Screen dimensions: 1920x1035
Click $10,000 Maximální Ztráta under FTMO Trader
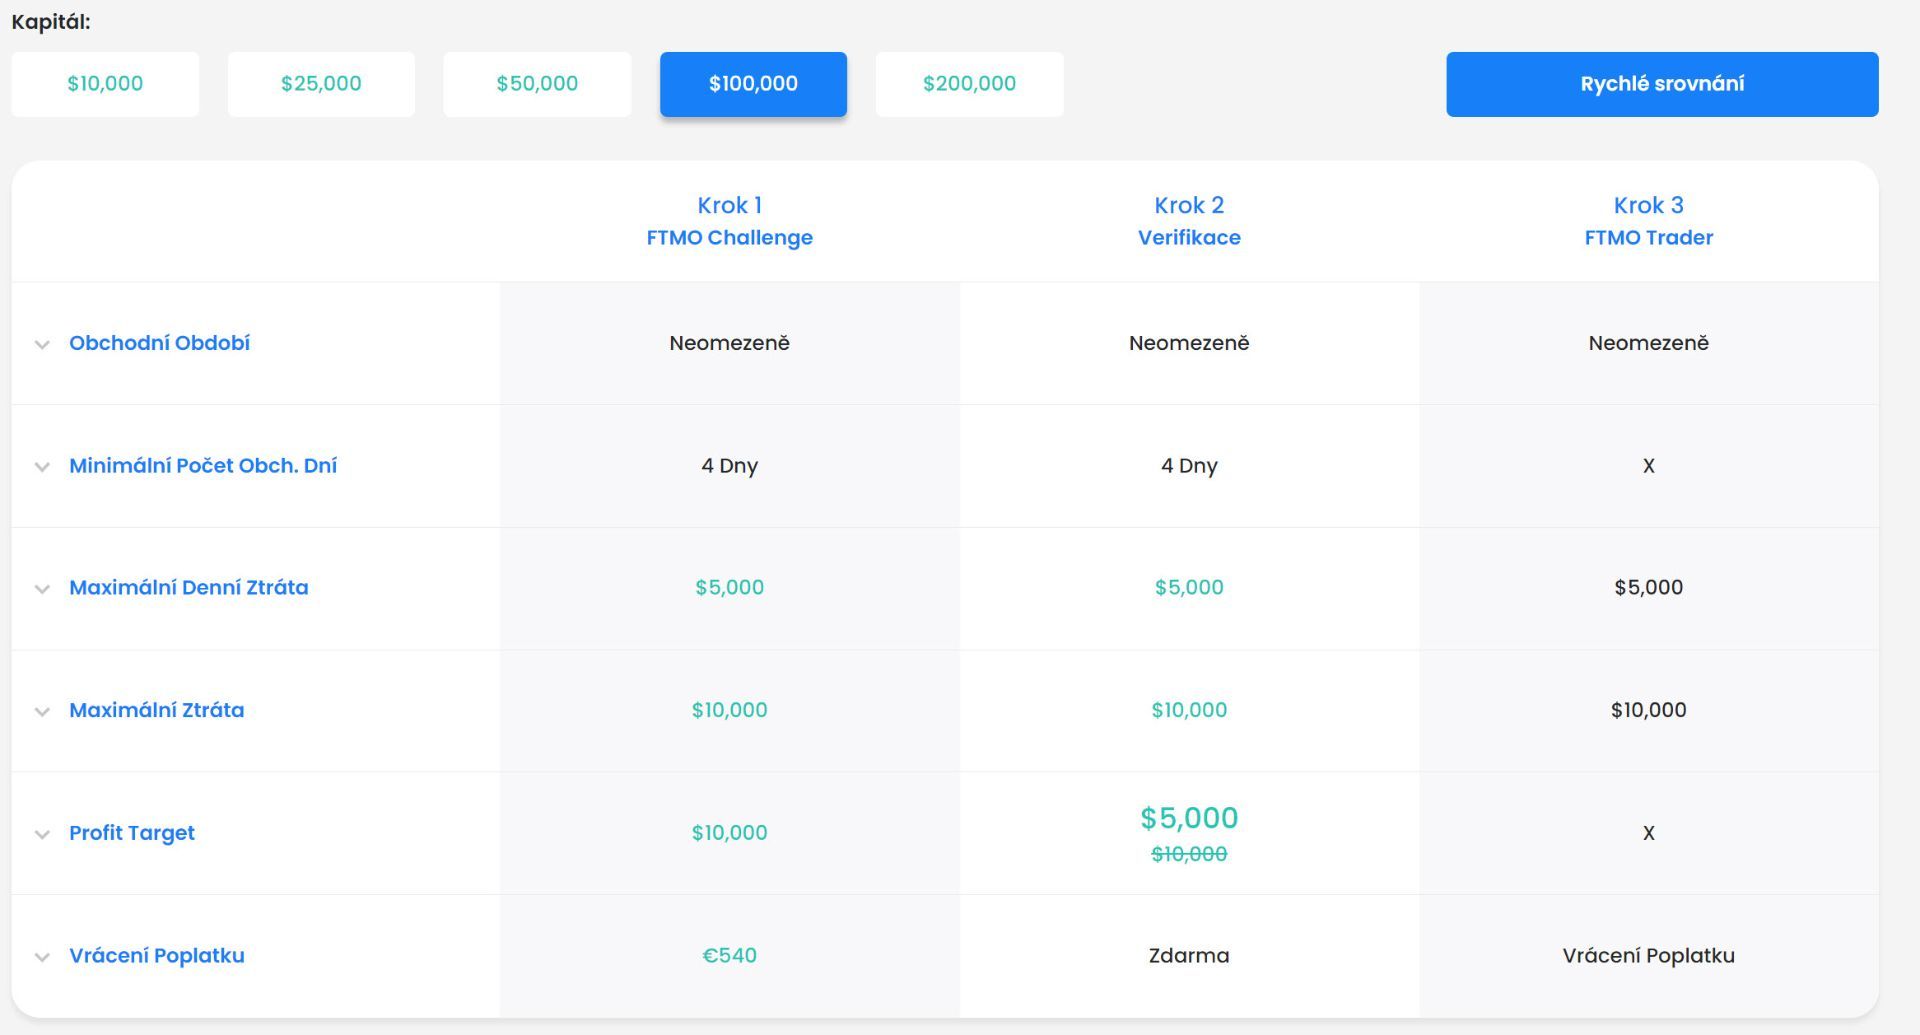[x=1649, y=710]
